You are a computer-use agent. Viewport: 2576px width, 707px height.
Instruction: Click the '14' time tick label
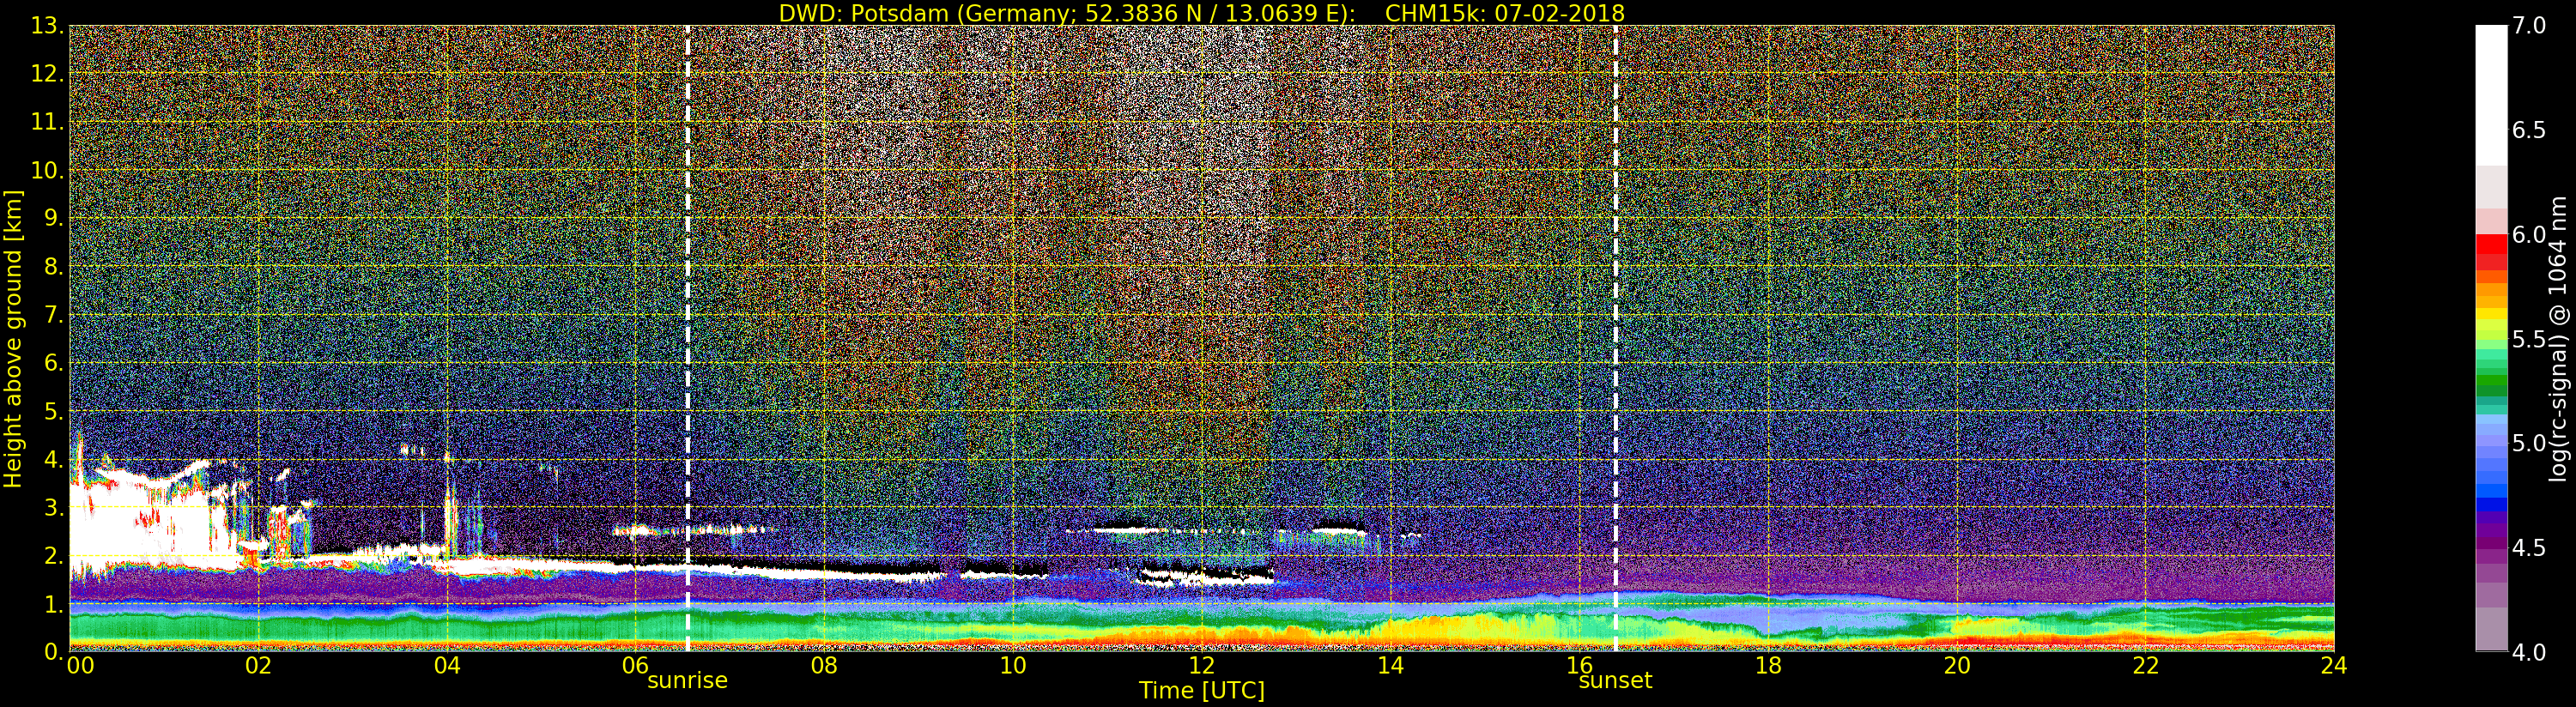[x=1390, y=665]
